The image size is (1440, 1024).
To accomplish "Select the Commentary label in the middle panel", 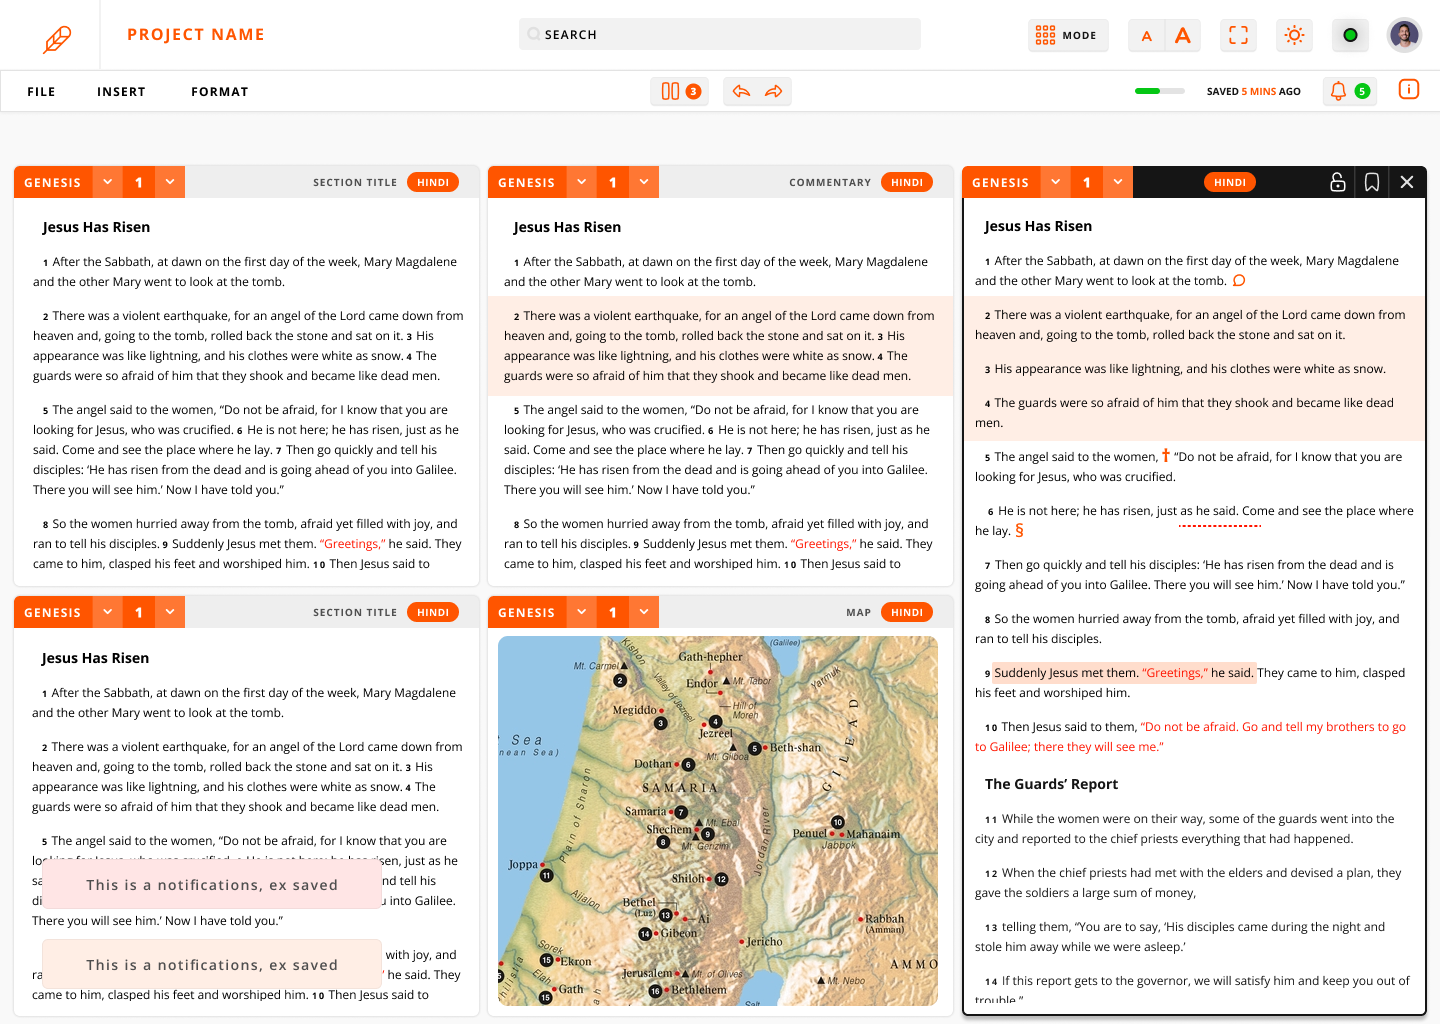I will 830,183.
